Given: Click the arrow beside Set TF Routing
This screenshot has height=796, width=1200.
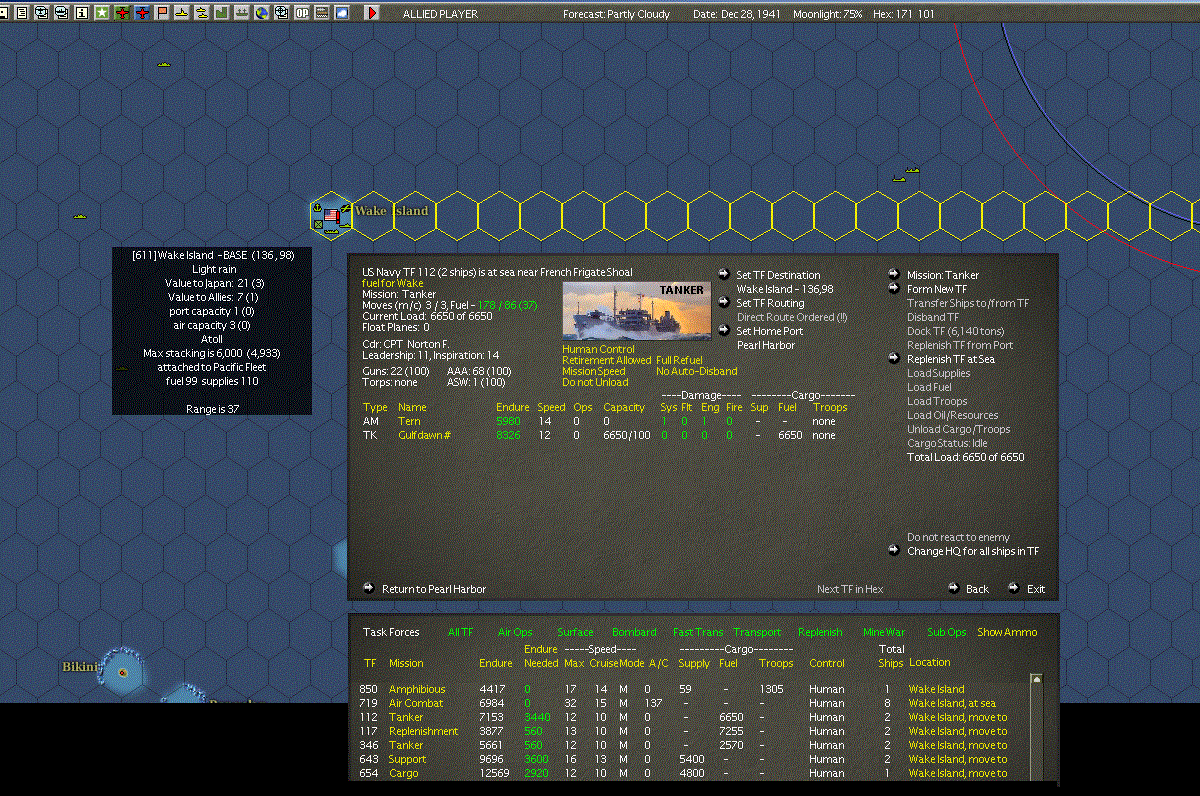Looking at the screenshot, I should click(x=724, y=302).
